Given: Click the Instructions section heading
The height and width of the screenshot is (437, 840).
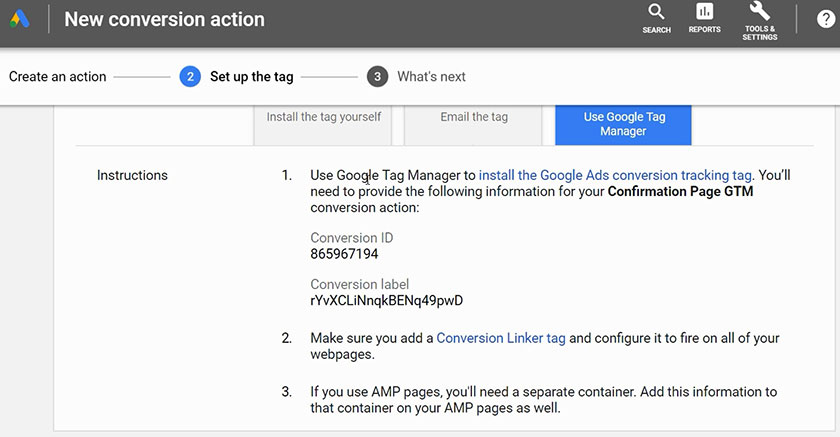Looking at the screenshot, I should (x=132, y=175).
